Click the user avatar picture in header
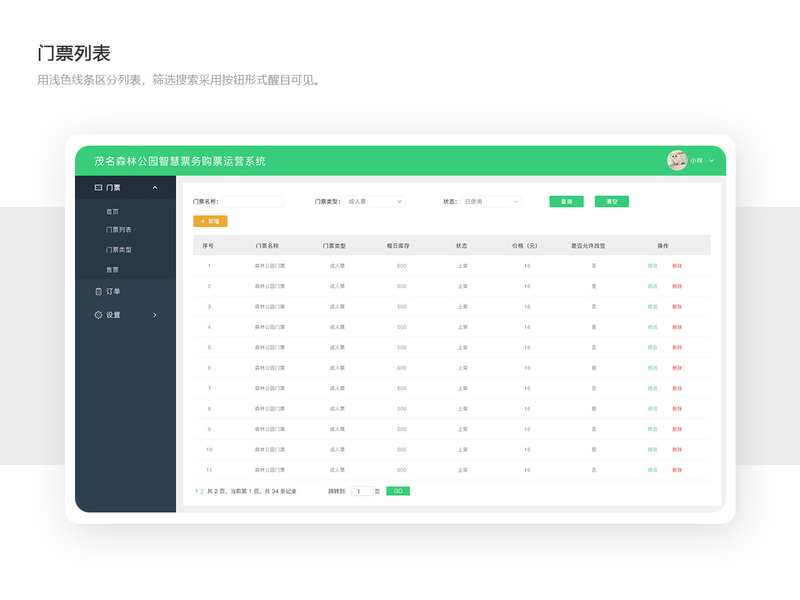This screenshot has height=600, width=800. 677,161
